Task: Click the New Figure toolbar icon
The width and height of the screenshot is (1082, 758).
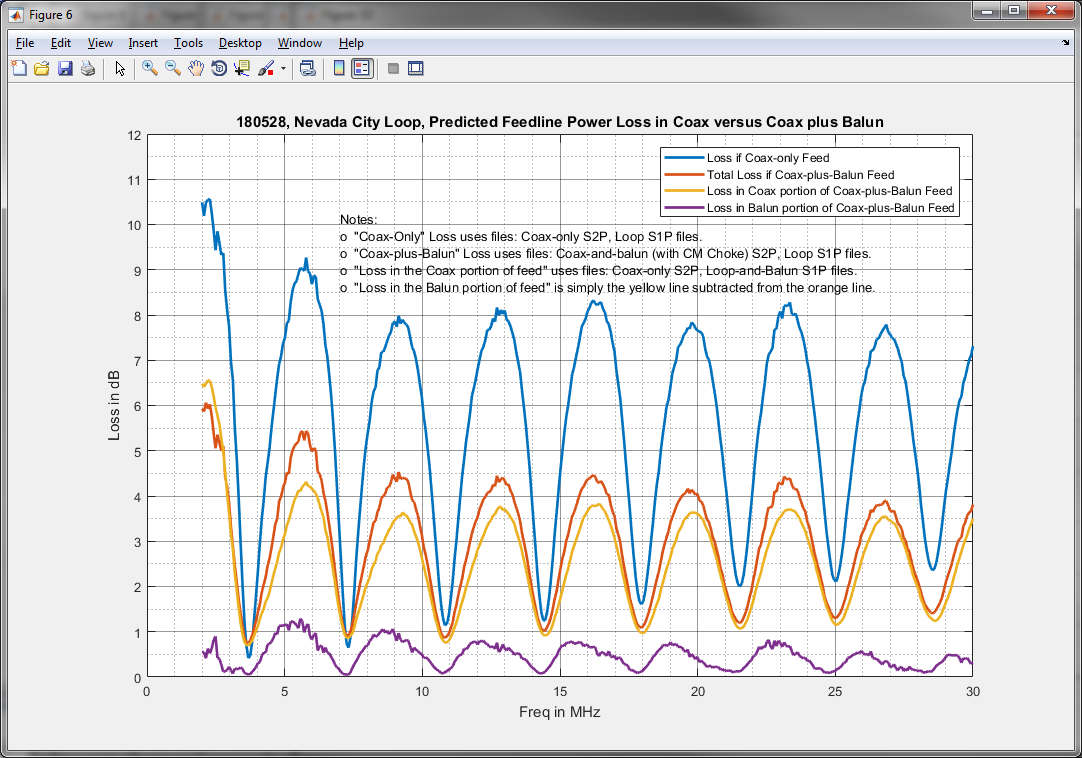Action: point(19,68)
